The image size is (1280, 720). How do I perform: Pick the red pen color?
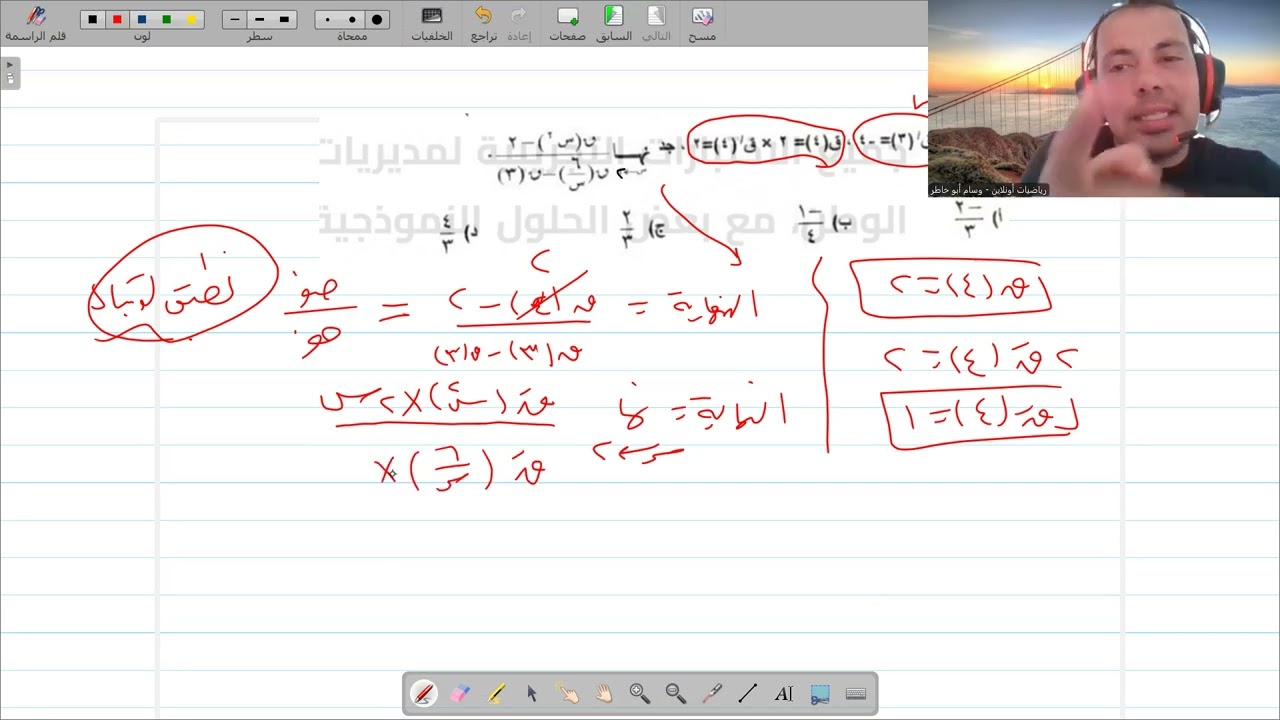coord(117,19)
